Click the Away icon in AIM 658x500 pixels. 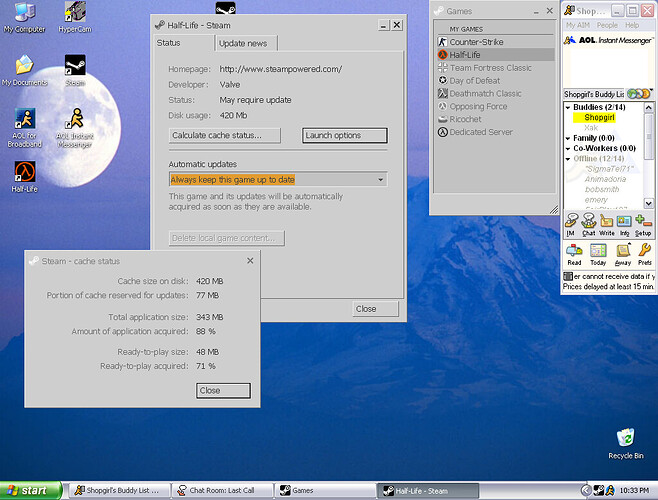pos(623,254)
